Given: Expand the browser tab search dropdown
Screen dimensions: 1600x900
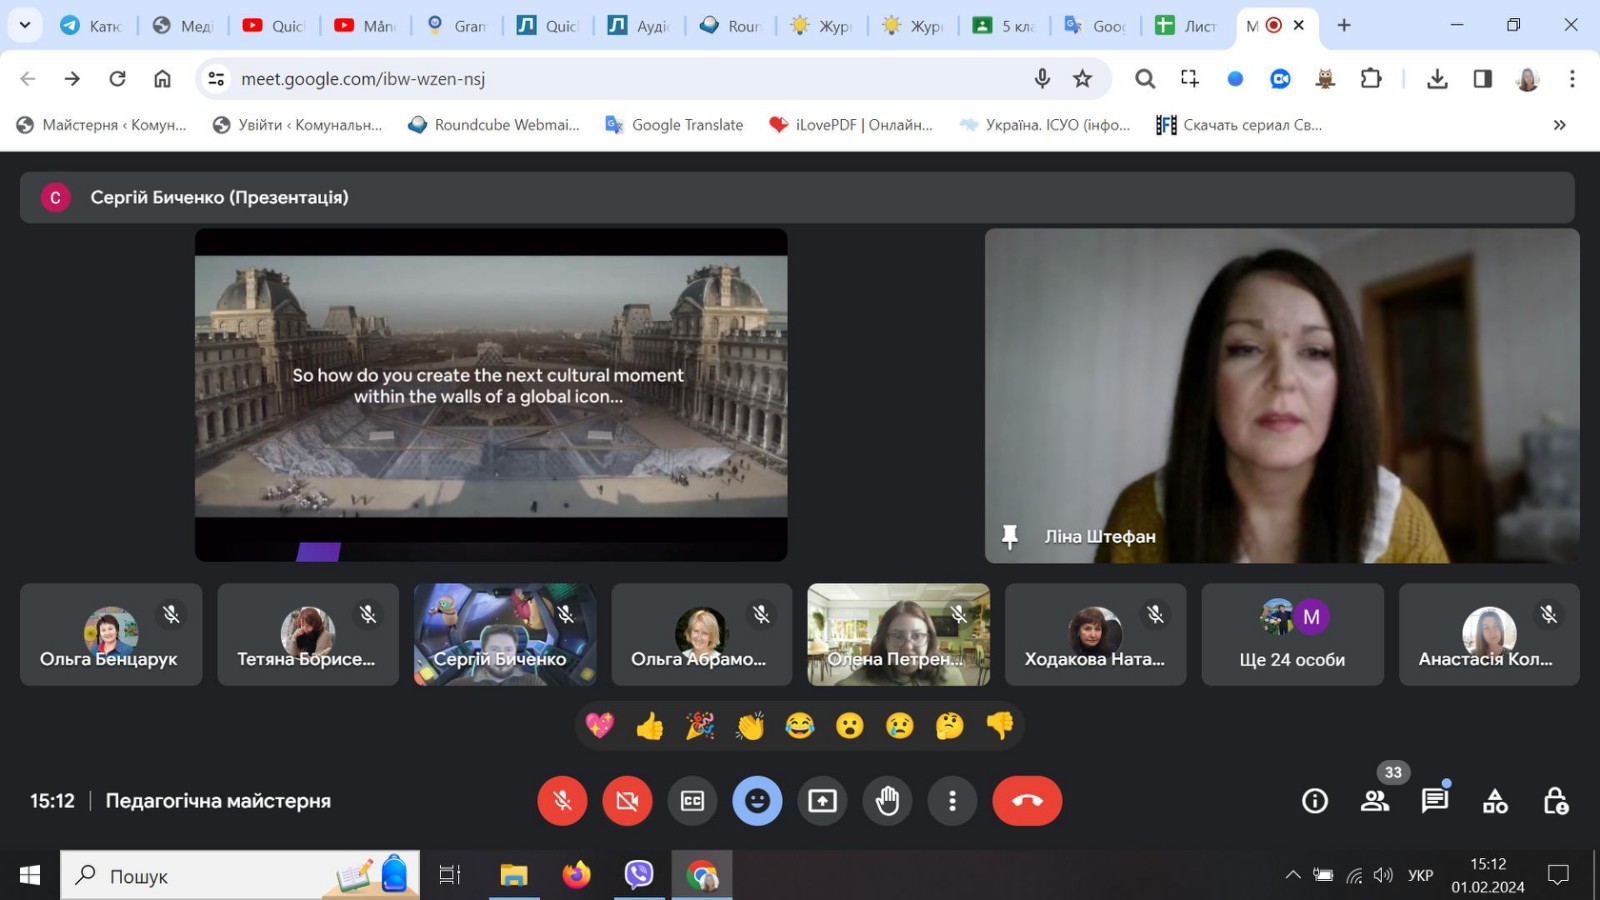Looking at the screenshot, I should coord(25,25).
